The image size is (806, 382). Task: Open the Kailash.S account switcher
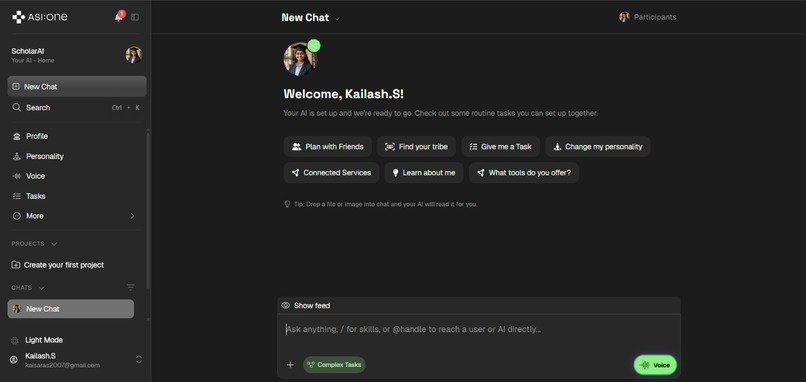pyautogui.click(x=139, y=360)
